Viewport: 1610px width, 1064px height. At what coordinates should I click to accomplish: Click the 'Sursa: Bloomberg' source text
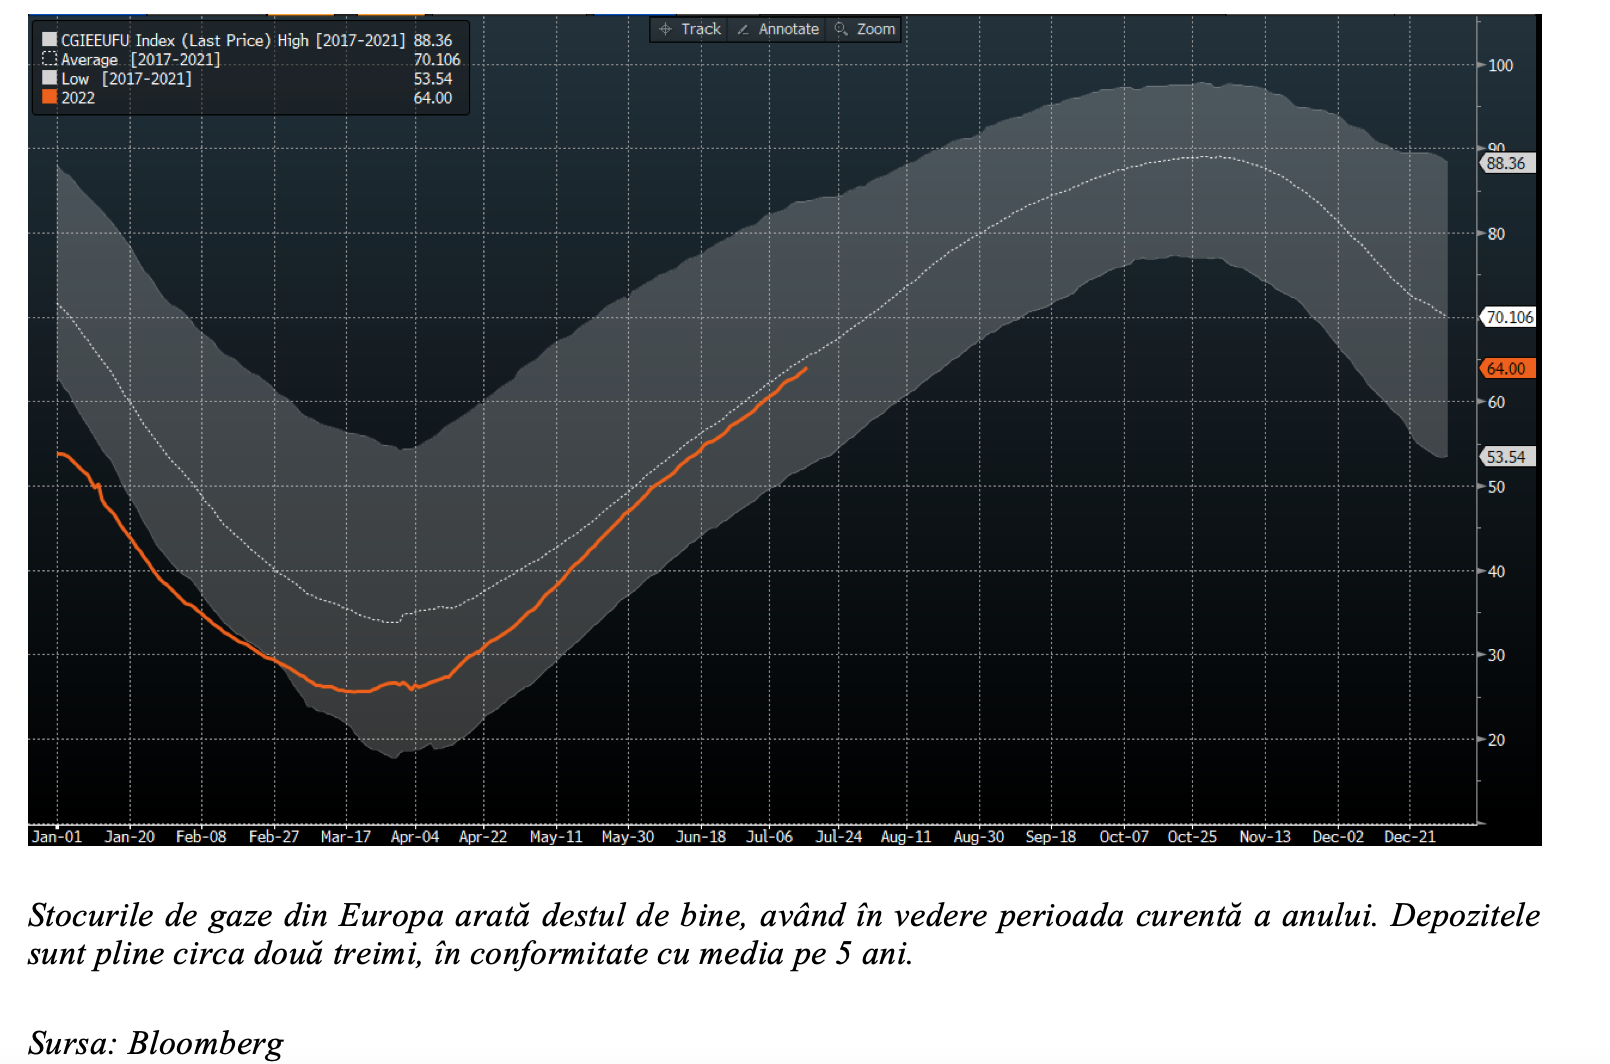point(156,1042)
